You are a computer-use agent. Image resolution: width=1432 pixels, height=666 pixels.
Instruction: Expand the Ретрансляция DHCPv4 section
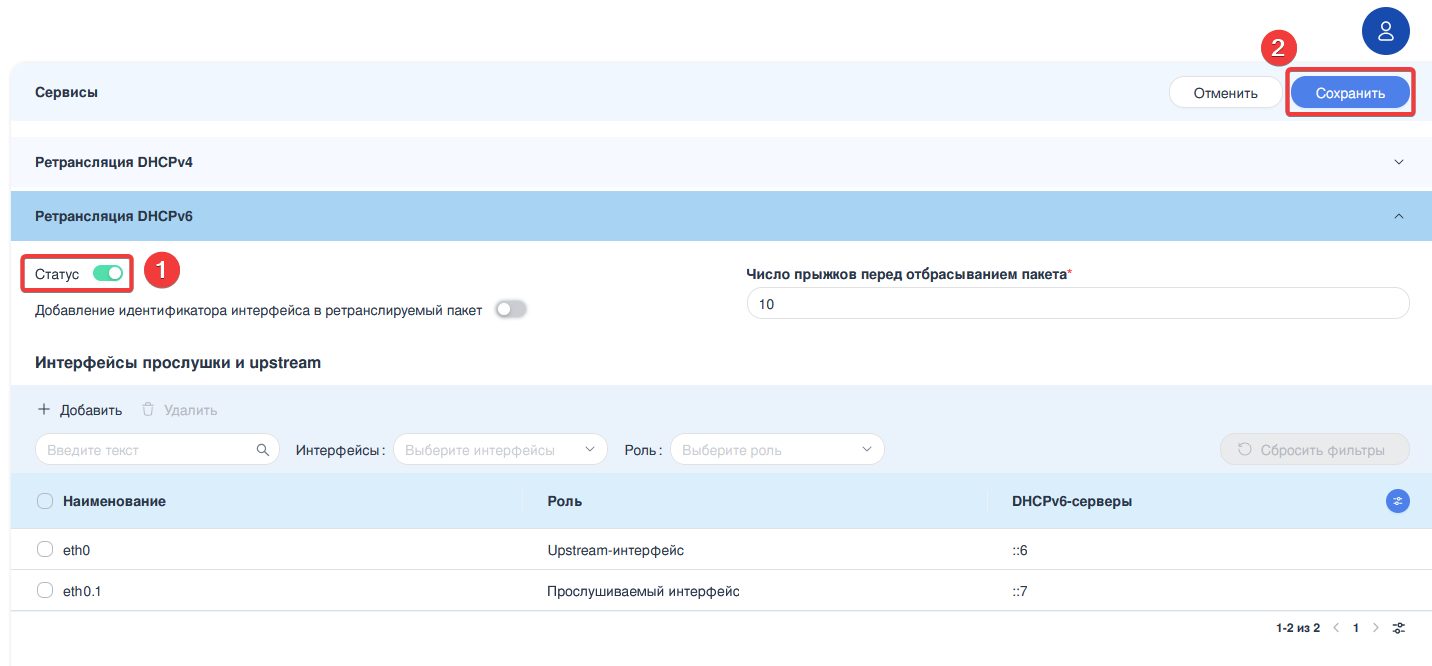click(1398, 162)
